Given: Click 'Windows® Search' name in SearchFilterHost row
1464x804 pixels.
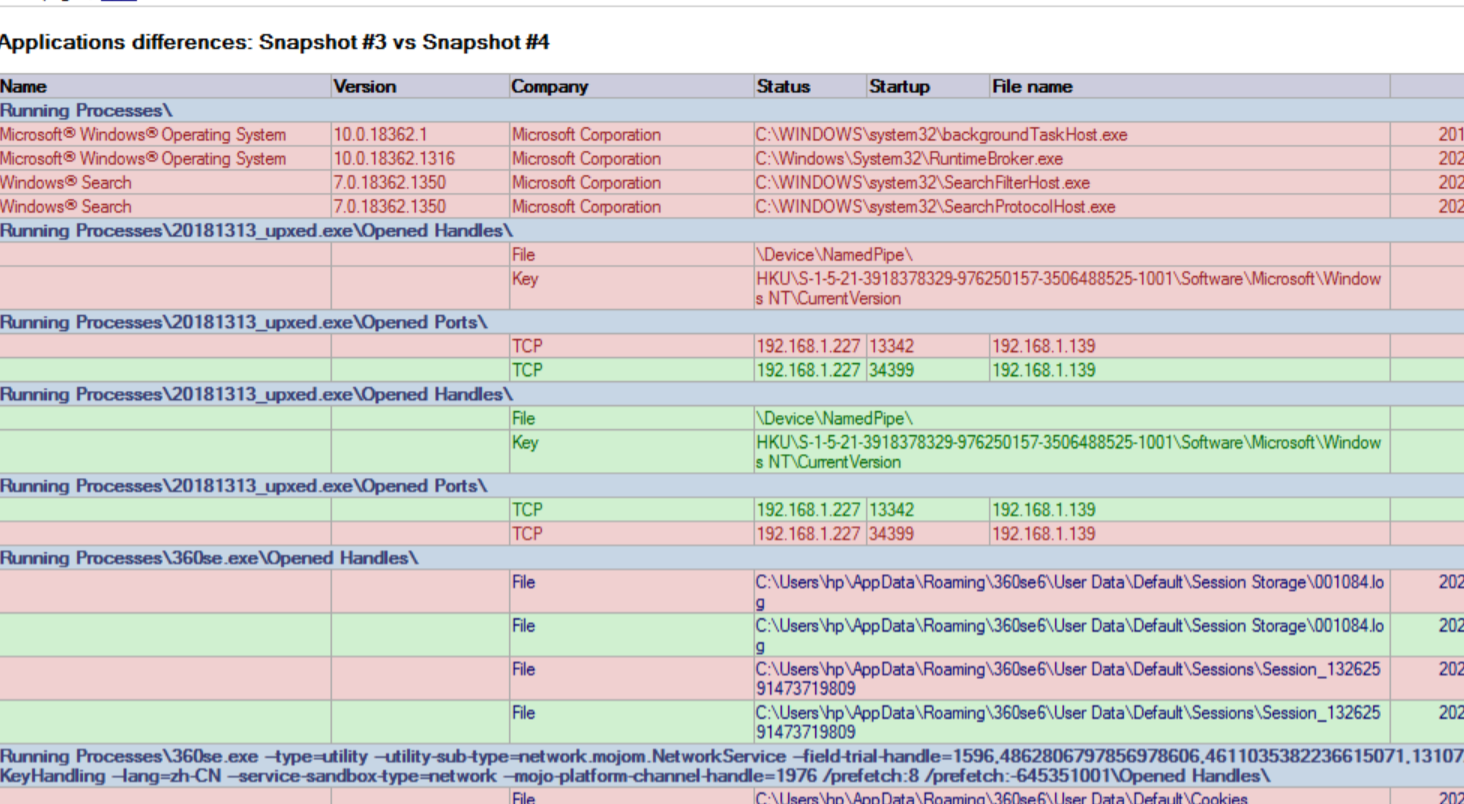Looking at the screenshot, I should [x=65, y=182].
